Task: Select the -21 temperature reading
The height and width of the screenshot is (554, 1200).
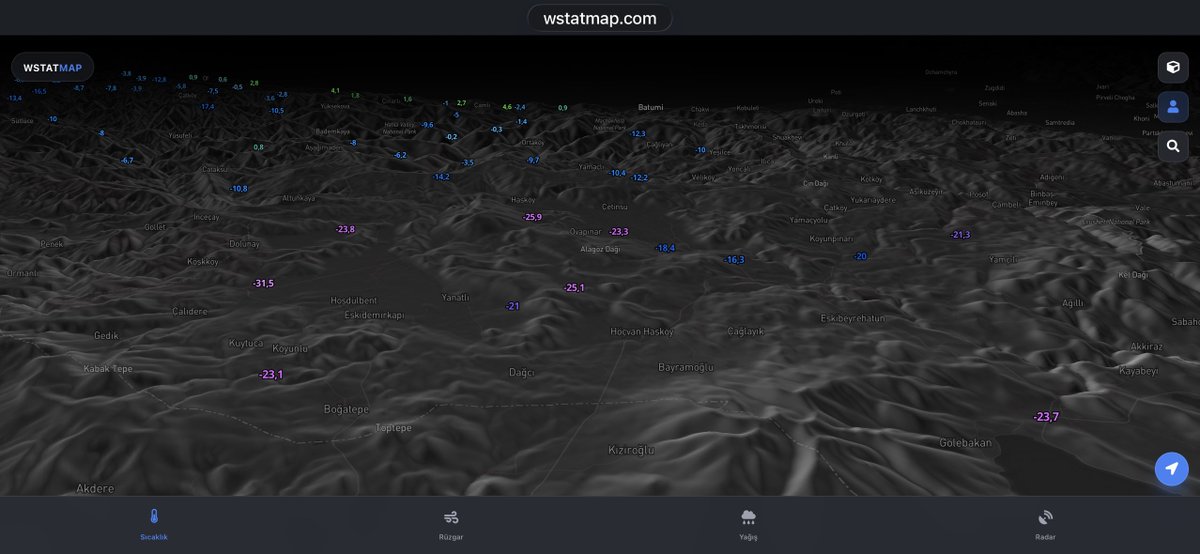Action: (x=513, y=306)
